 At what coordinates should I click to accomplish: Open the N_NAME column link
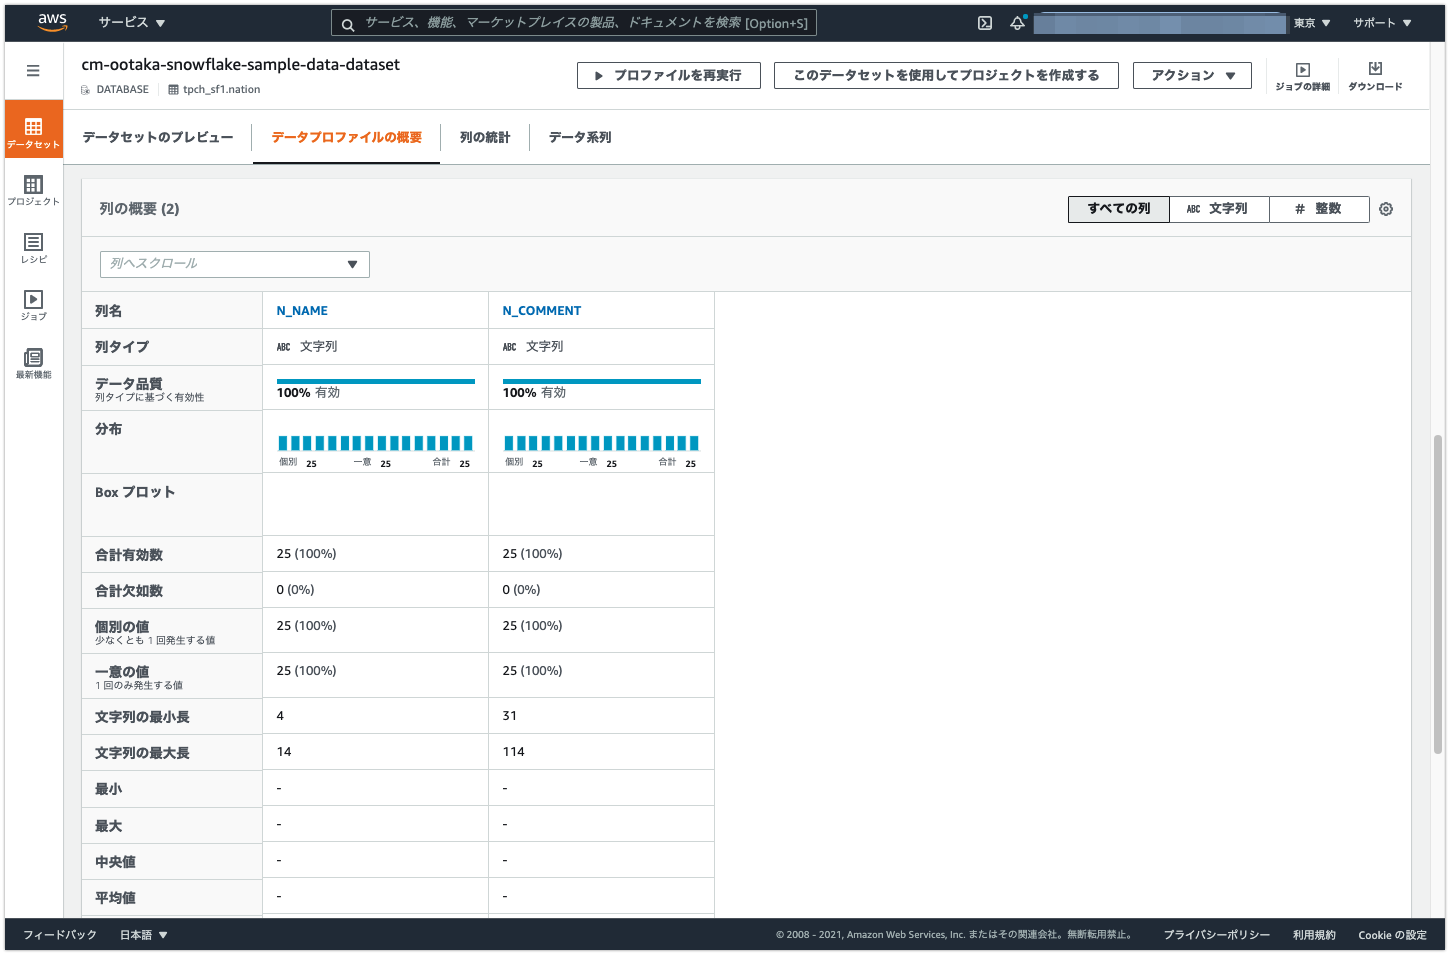[302, 310]
